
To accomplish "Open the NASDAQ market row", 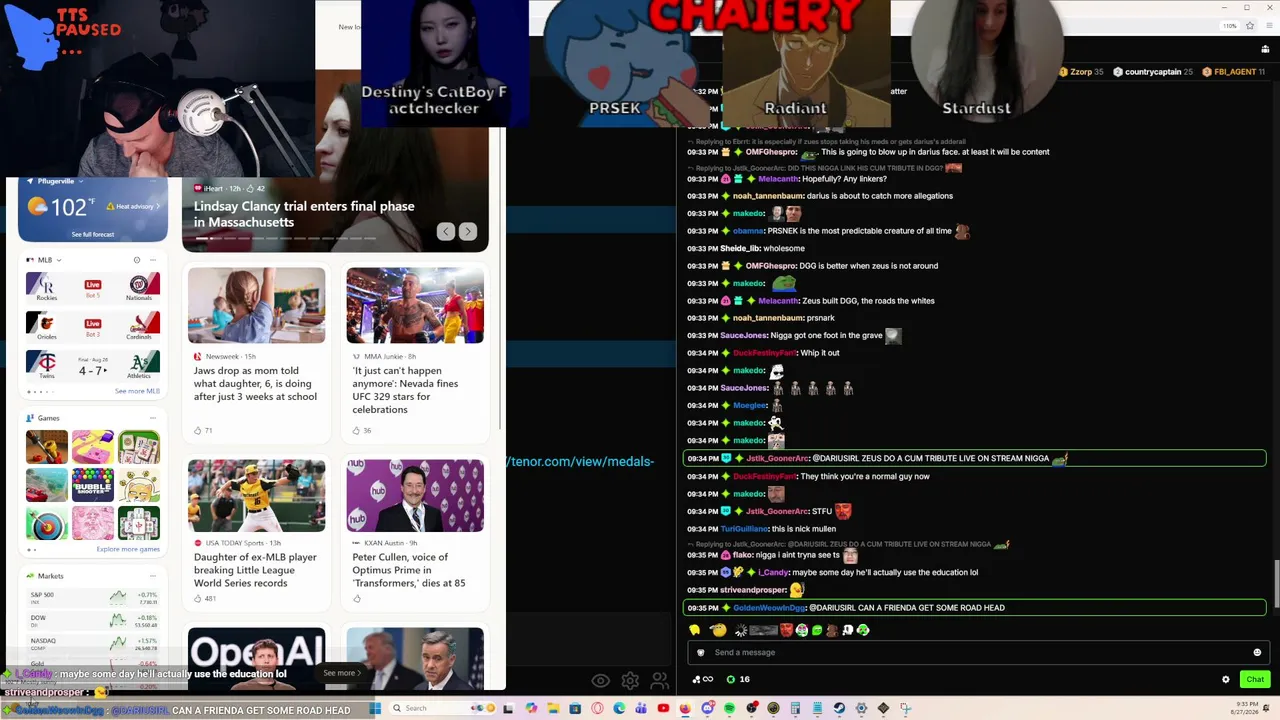I will tap(93, 643).
